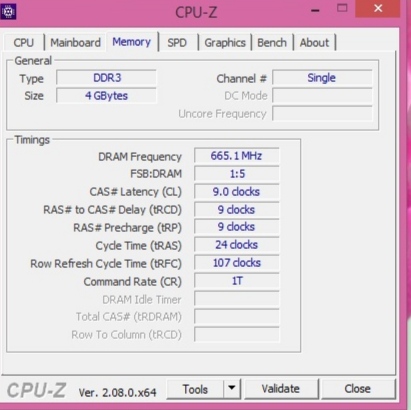The width and height of the screenshot is (411, 410).
Task: Select the Command Rate 1T field
Action: pos(236,281)
